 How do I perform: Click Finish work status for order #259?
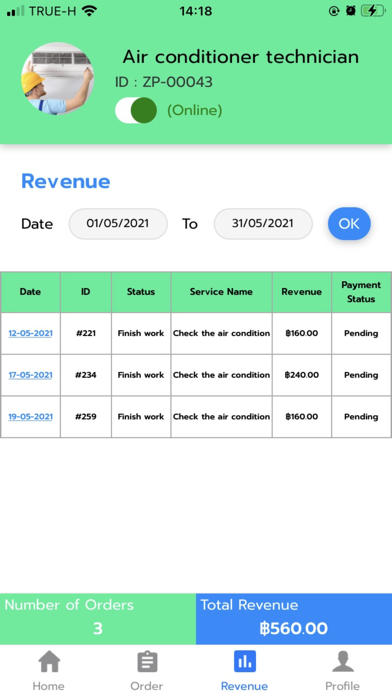click(x=141, y=417)
